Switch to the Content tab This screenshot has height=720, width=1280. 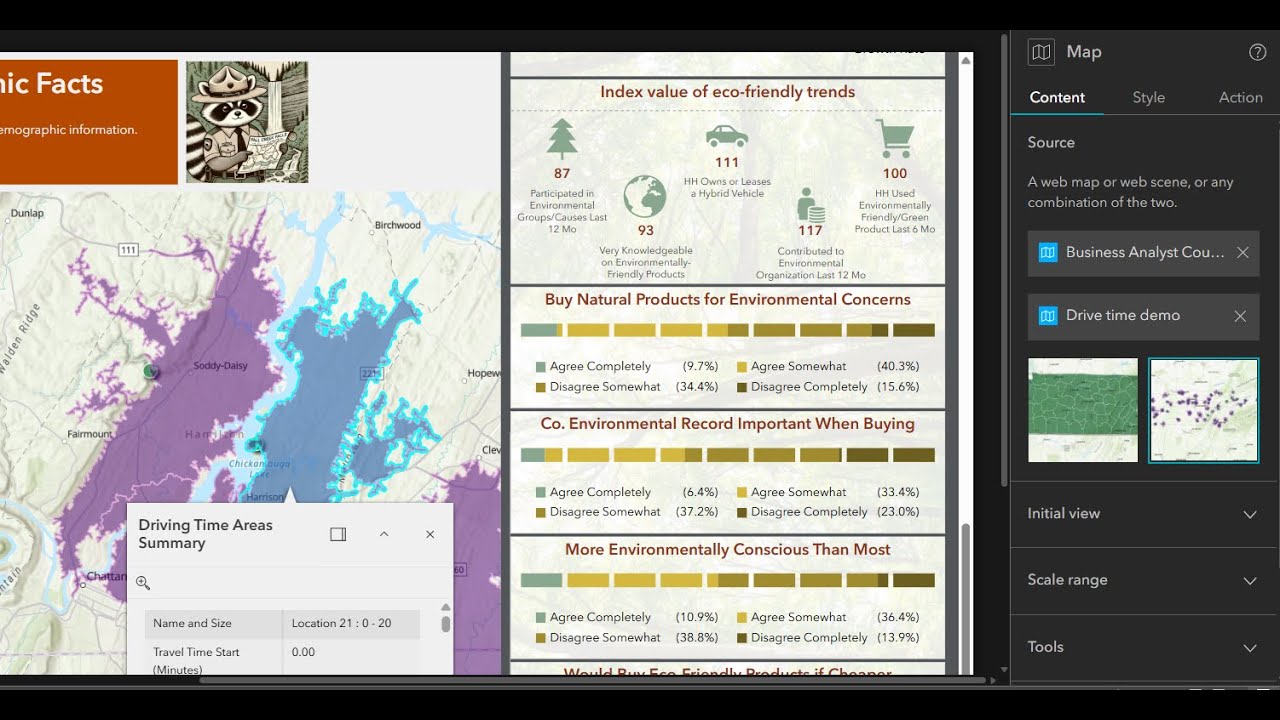tap(1057, 97)
